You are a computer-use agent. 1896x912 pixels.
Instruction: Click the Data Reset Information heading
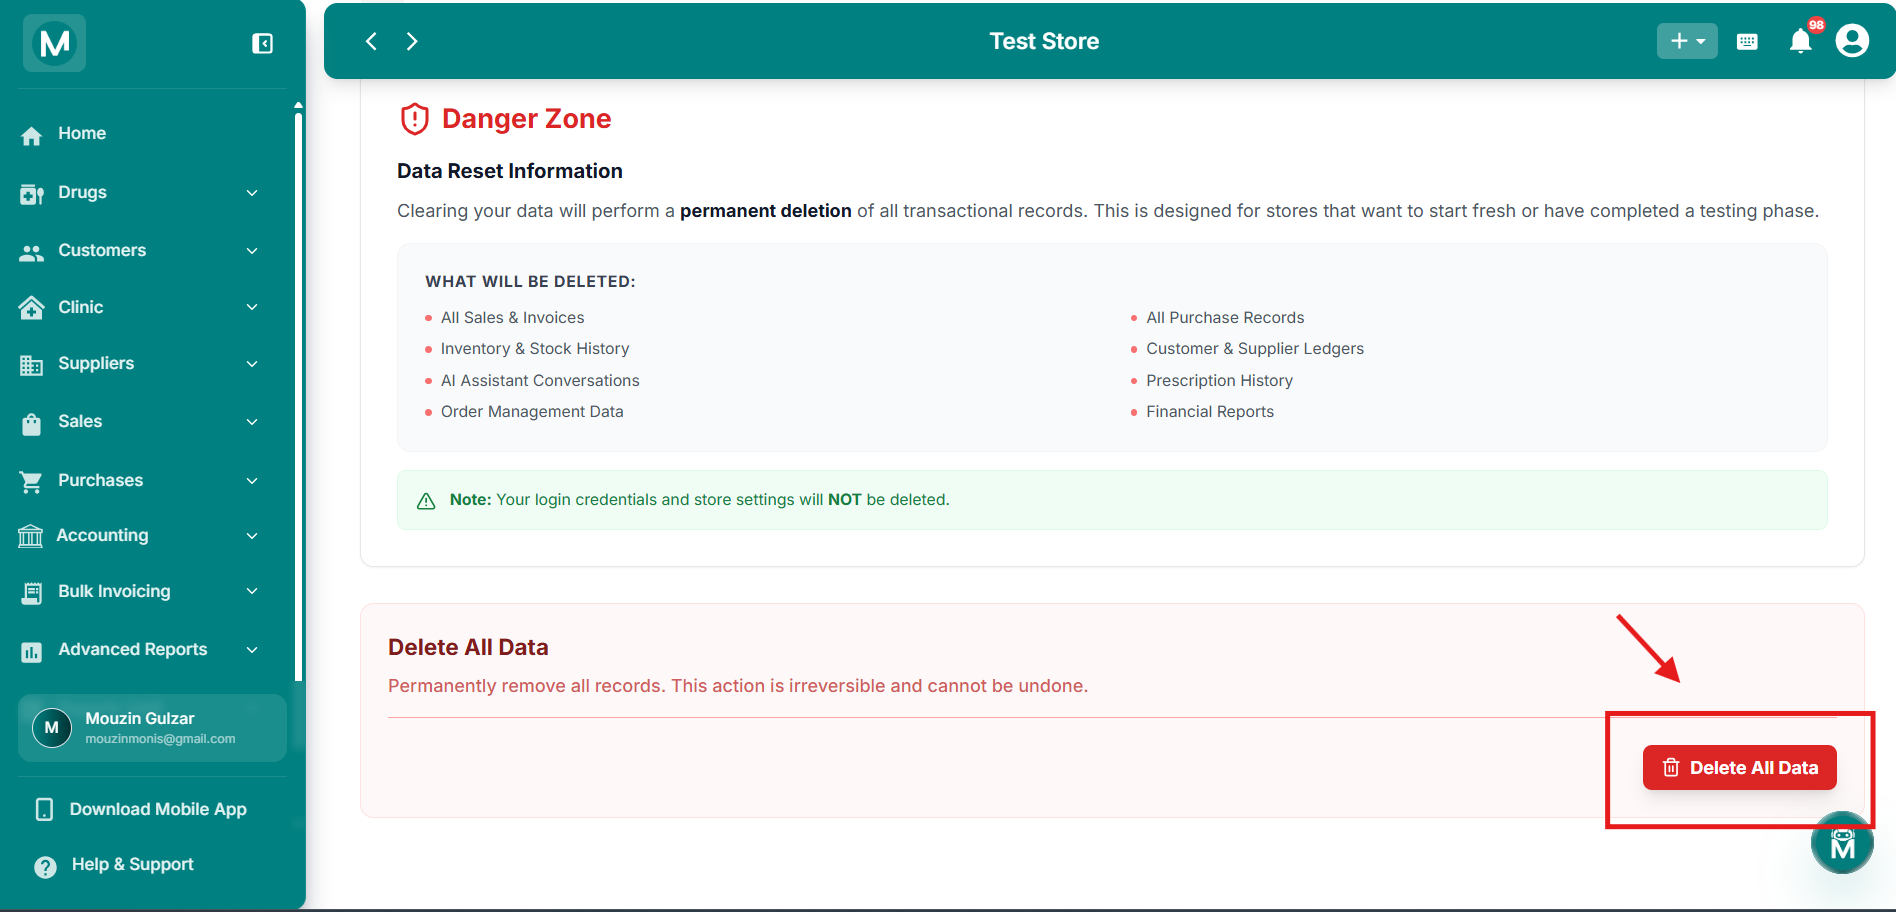510,171
